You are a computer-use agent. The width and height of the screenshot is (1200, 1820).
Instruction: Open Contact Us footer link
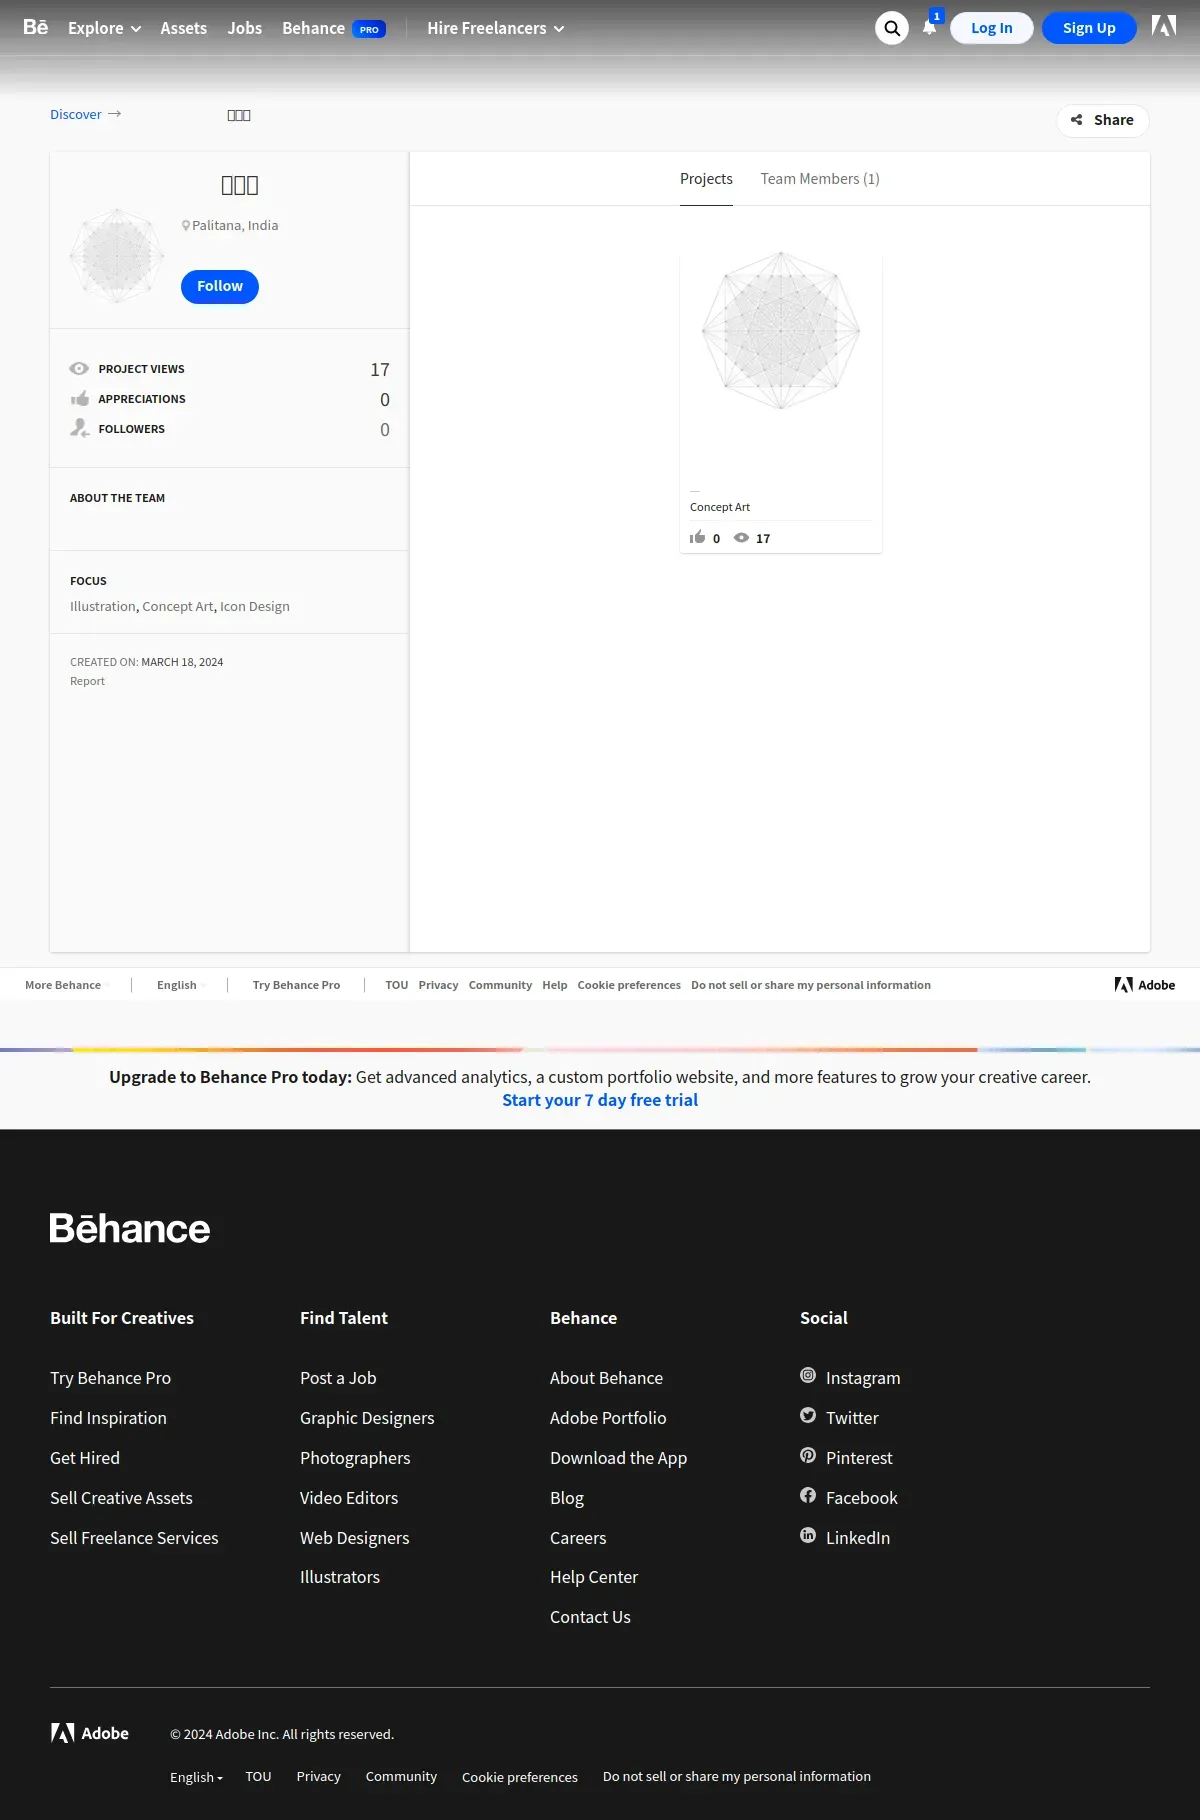pyautogui.click(x=590, y=1617)
